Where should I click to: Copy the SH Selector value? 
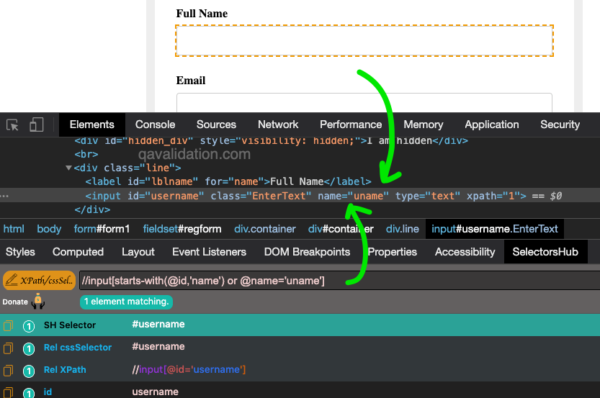tap(8, 326)
